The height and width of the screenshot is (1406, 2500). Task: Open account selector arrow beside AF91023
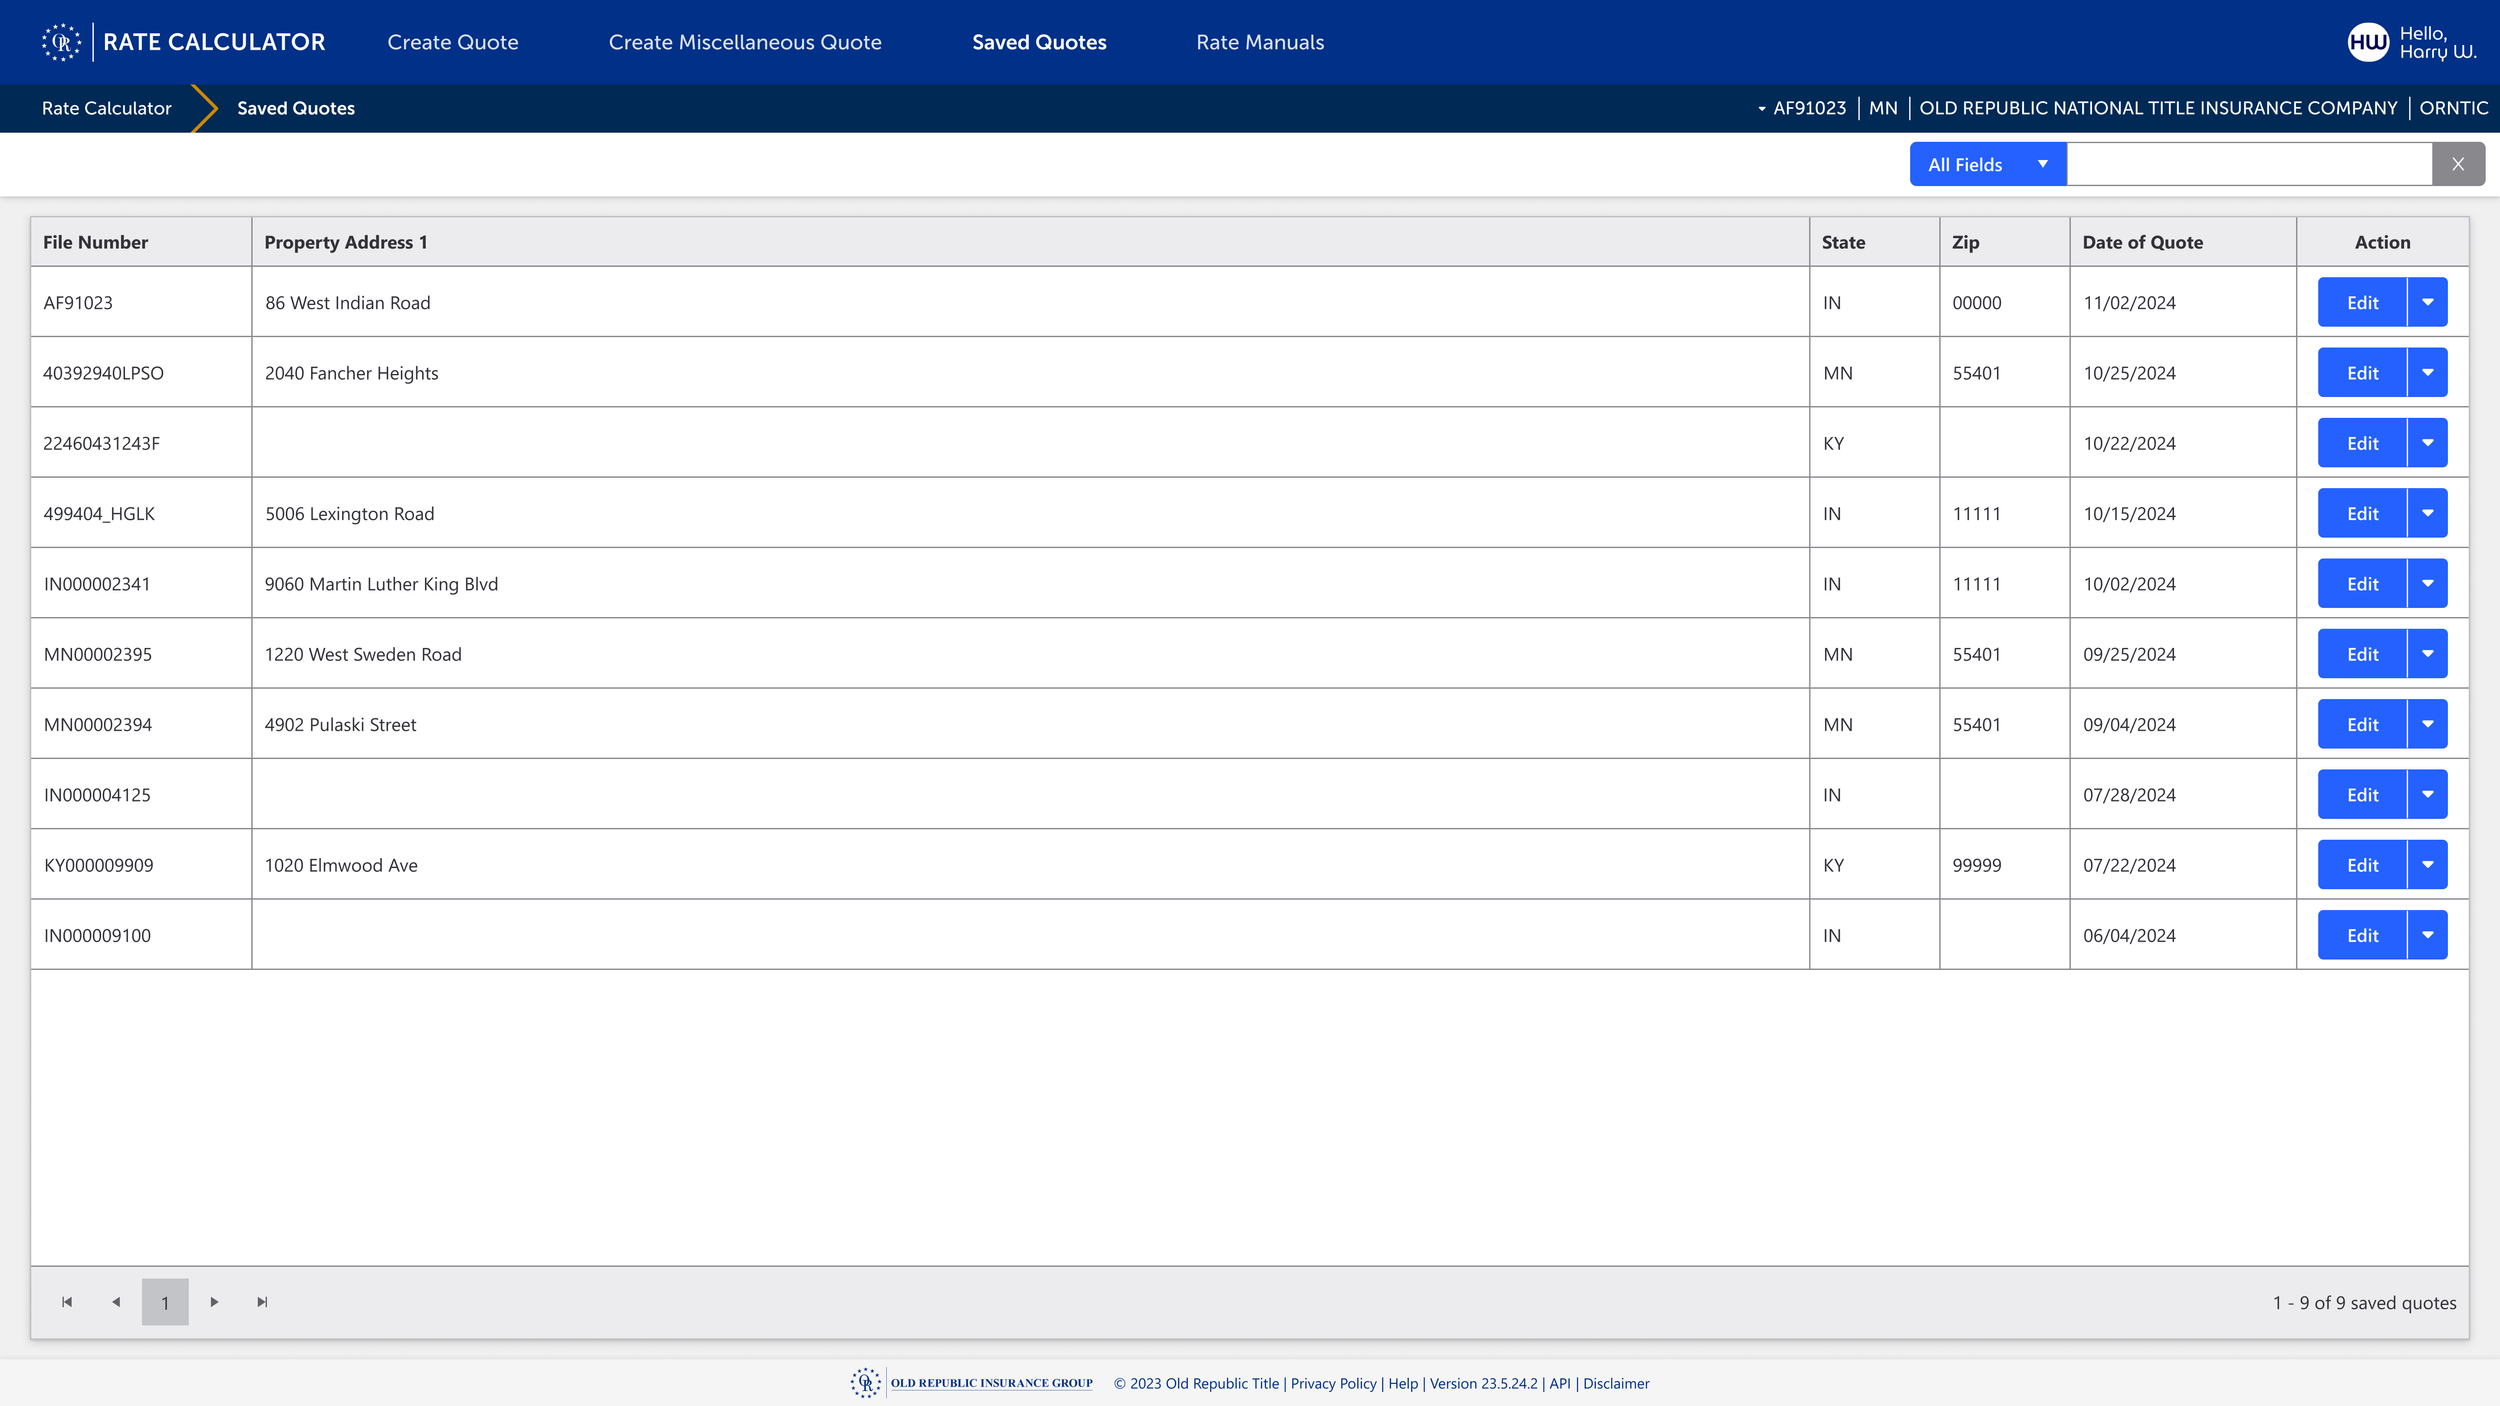tap(1761, 109)
